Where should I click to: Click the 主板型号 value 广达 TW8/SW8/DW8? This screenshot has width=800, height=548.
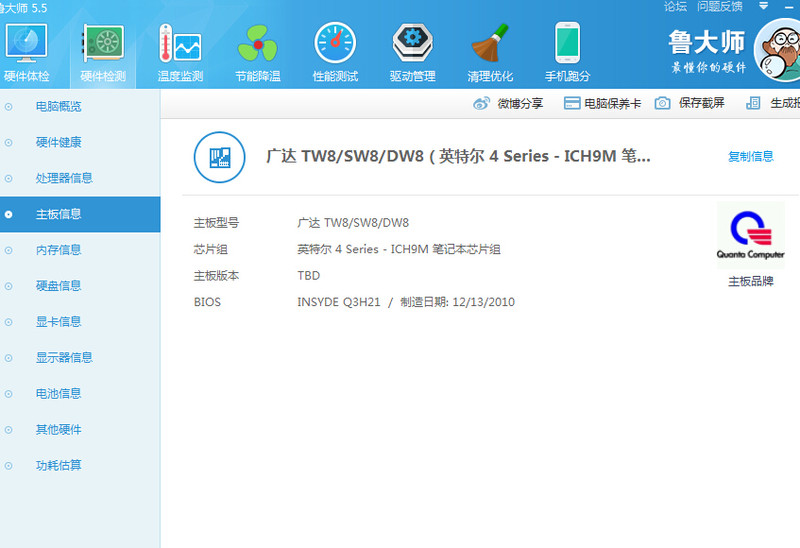[353, 223]
